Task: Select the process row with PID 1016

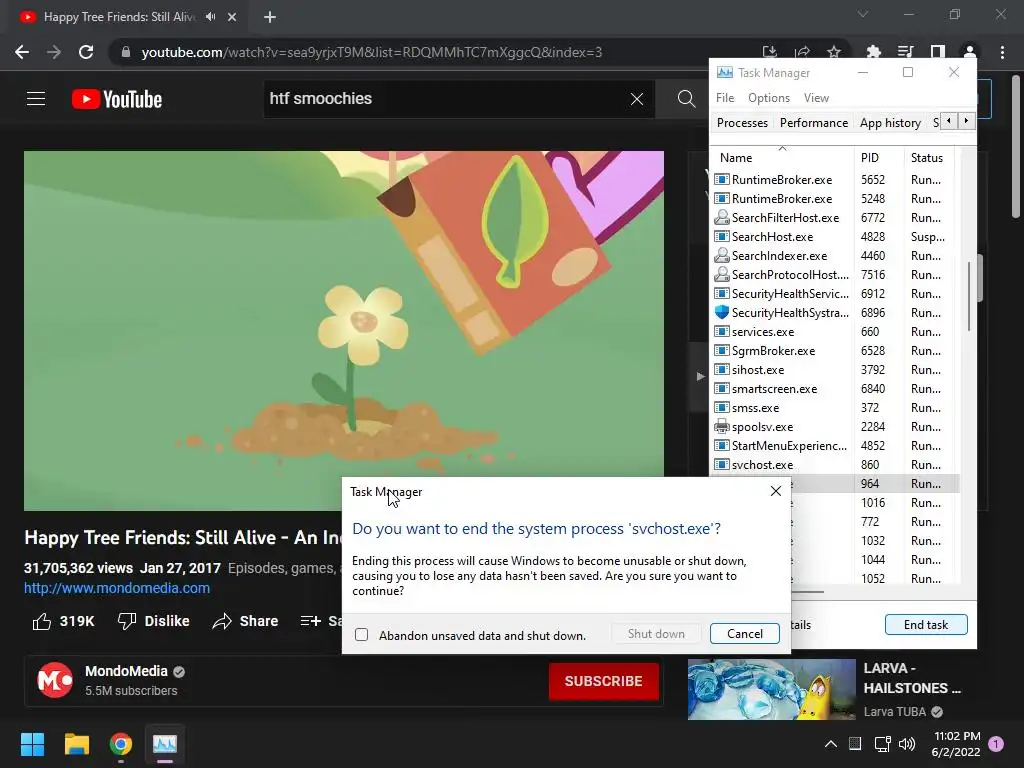Action: click(x=875, y=503)
